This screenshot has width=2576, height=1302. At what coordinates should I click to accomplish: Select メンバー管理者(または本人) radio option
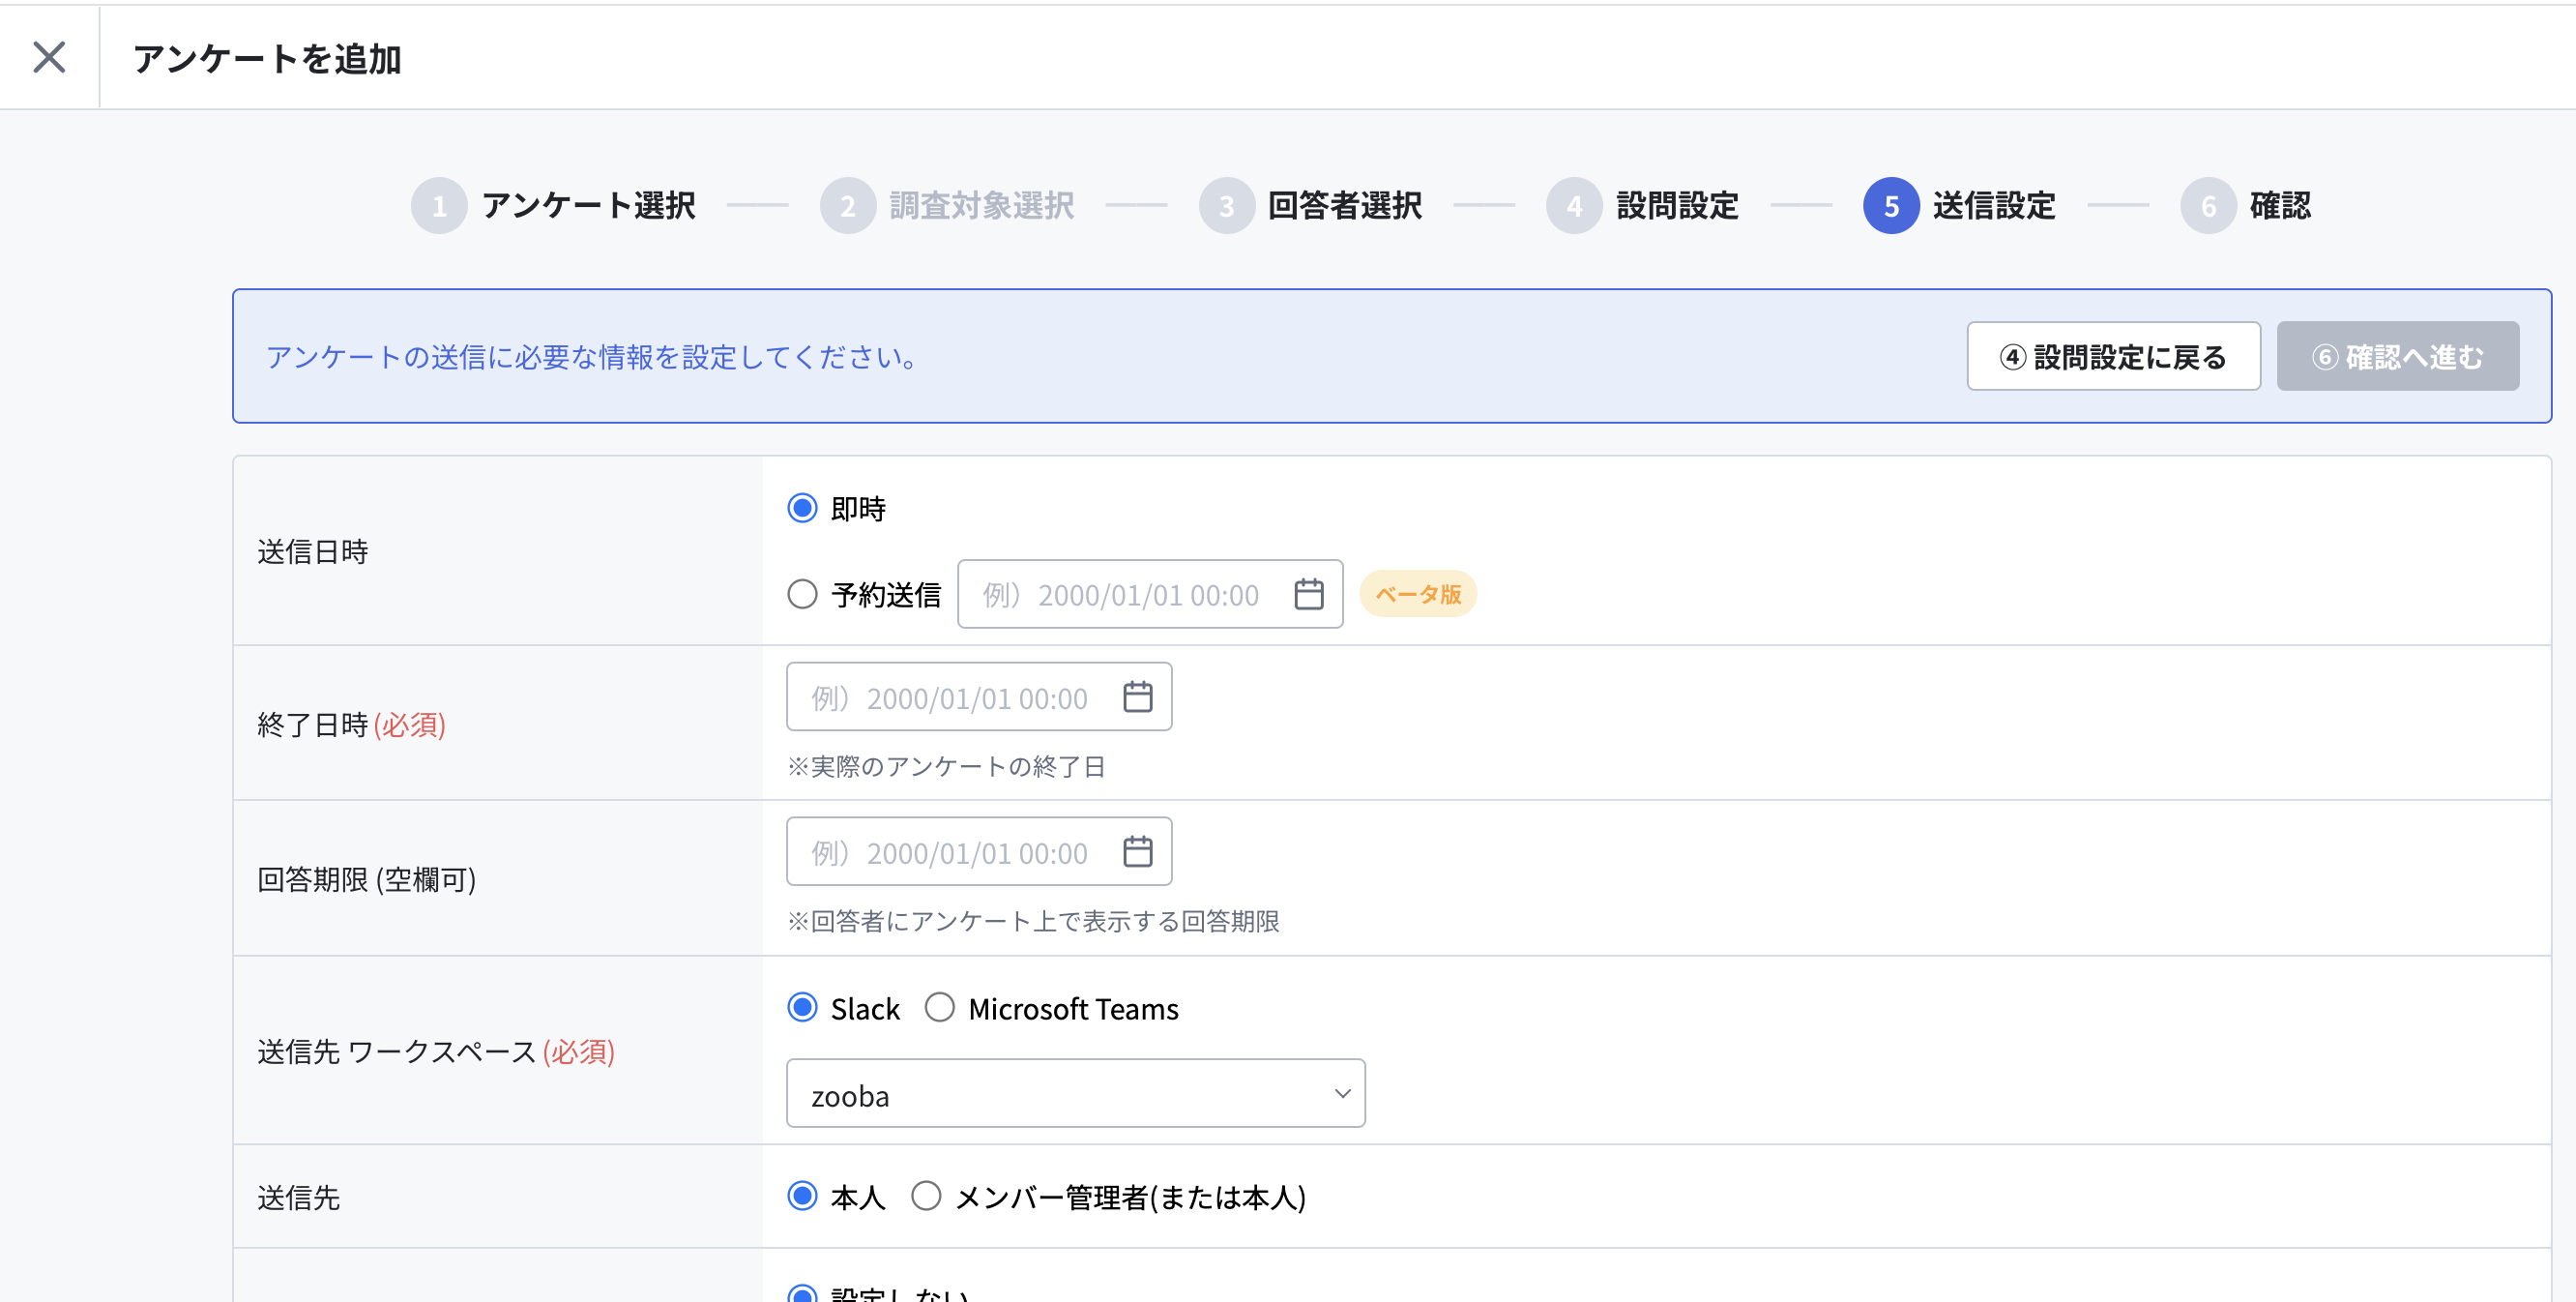(926, 1196)
